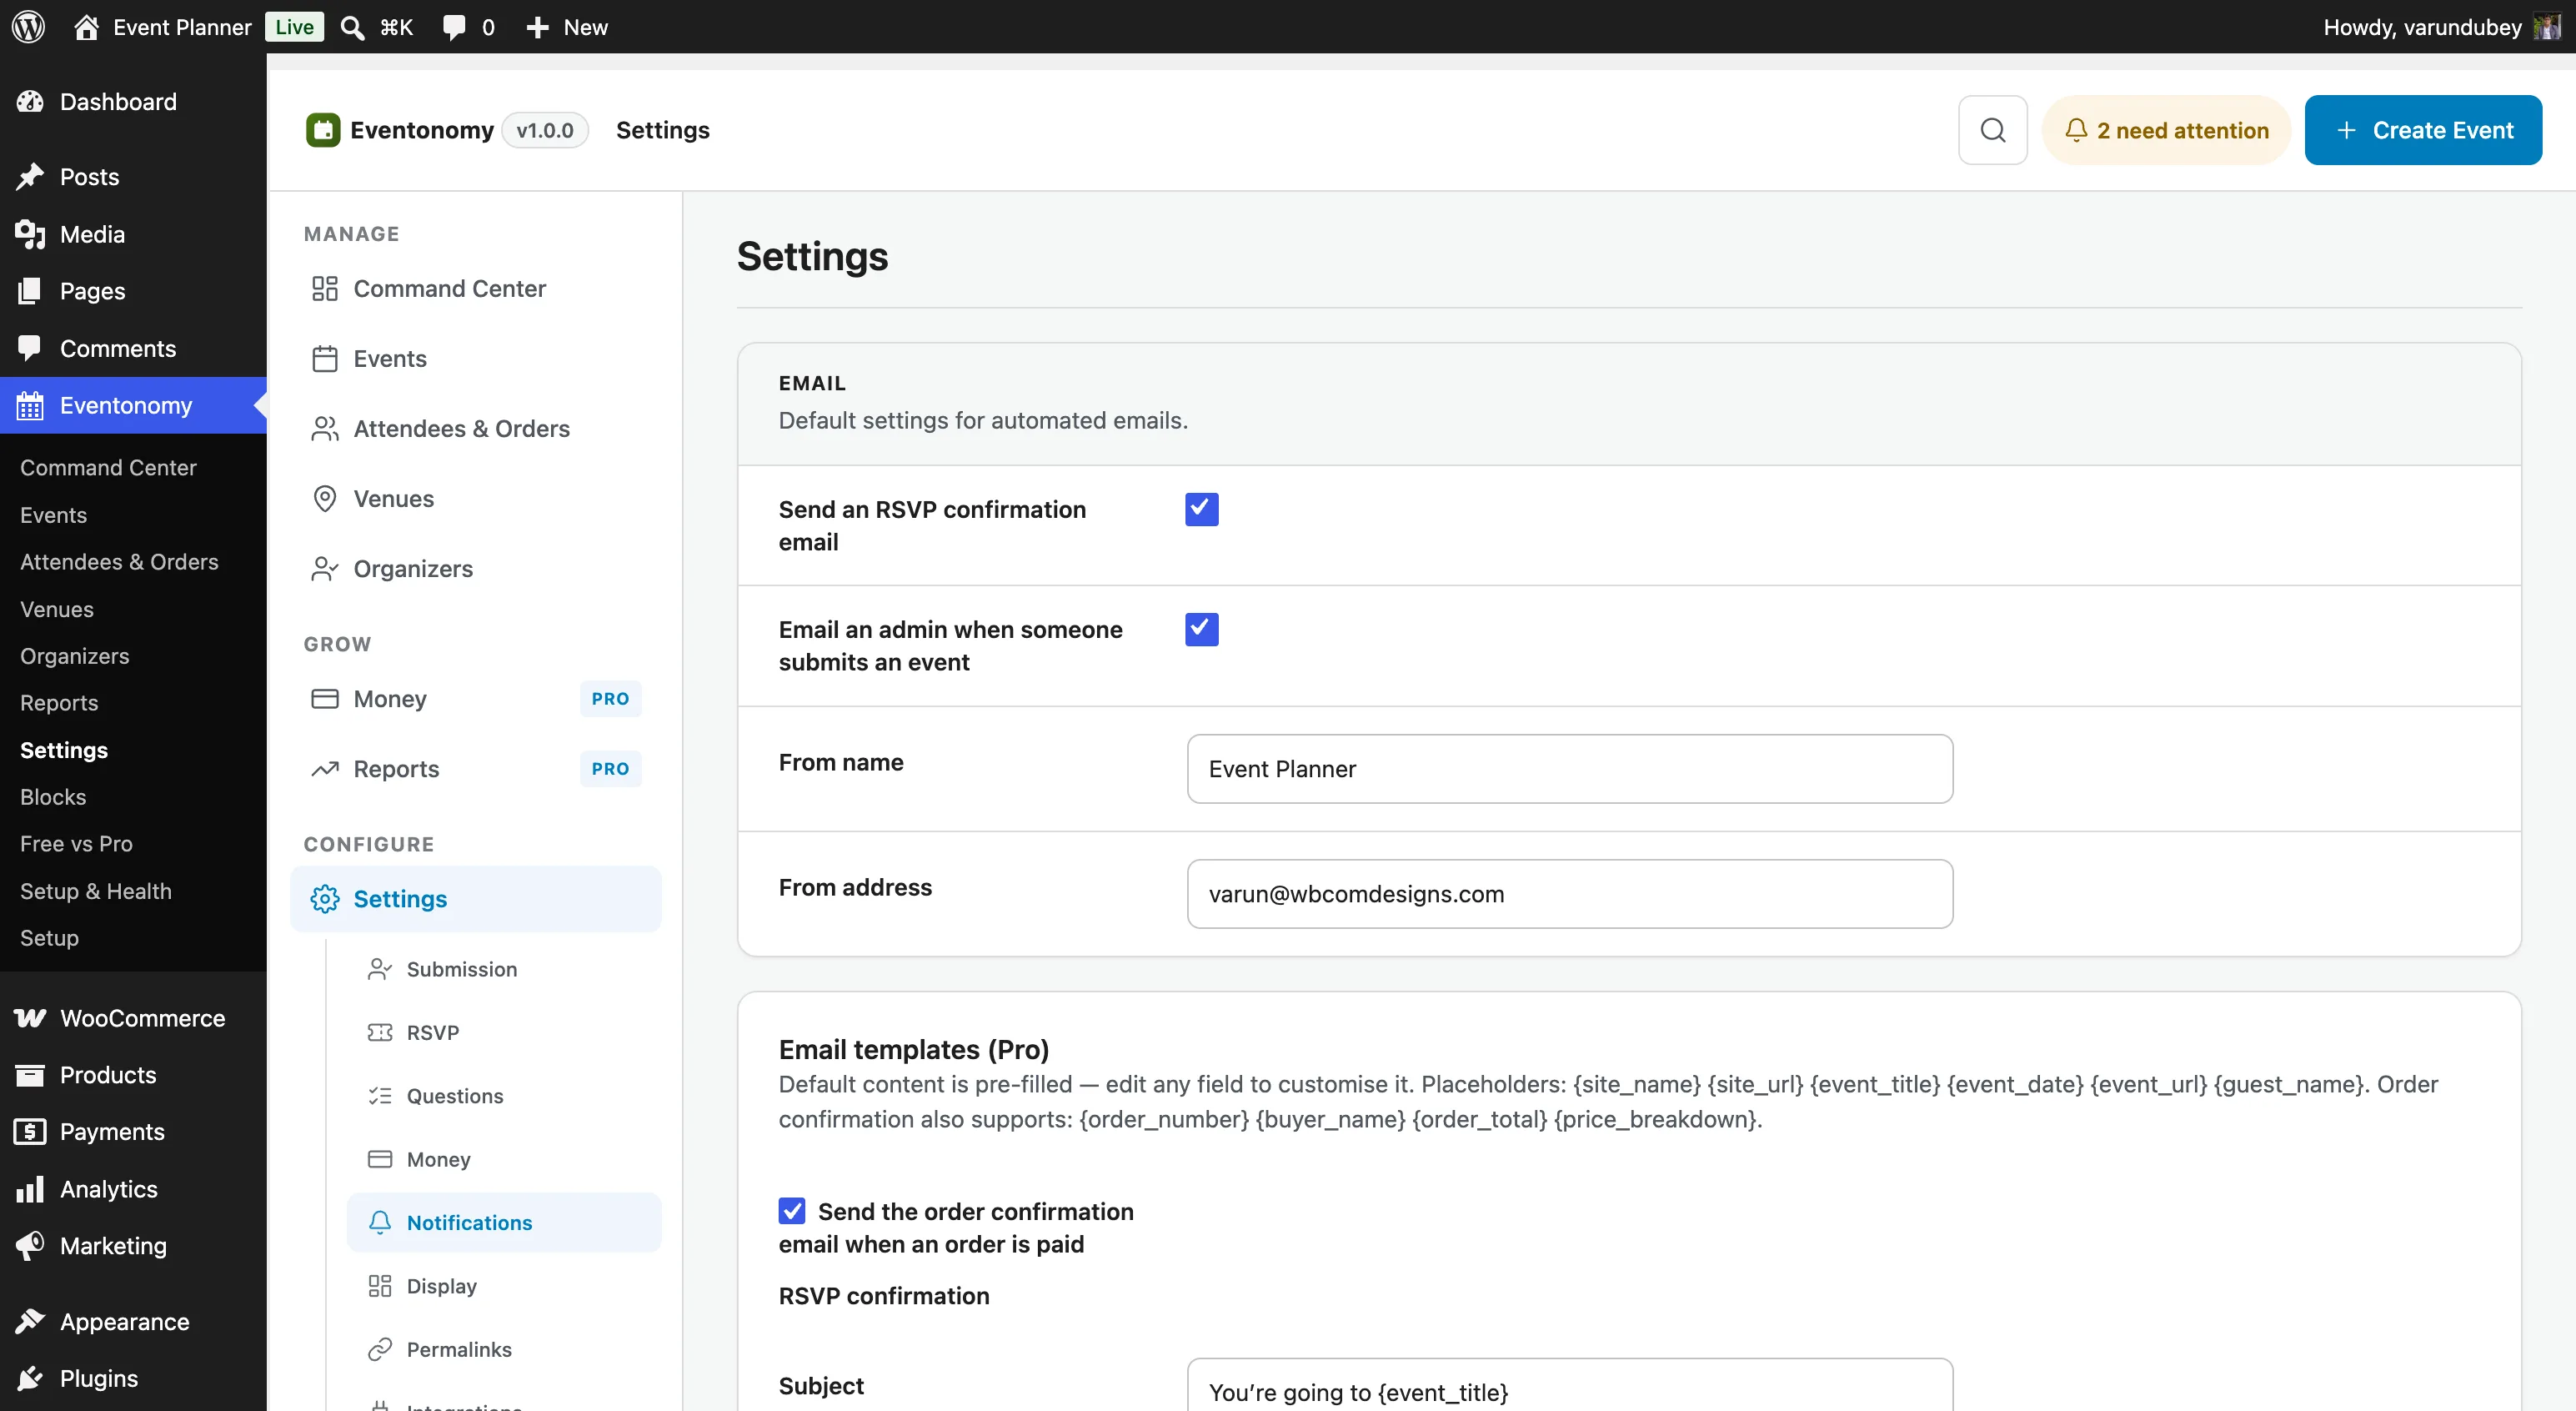Click the search button in Eventonomy header
Image resolution: width=2576 pixels, height=1411 pixels.
[x=1992, y=130]
